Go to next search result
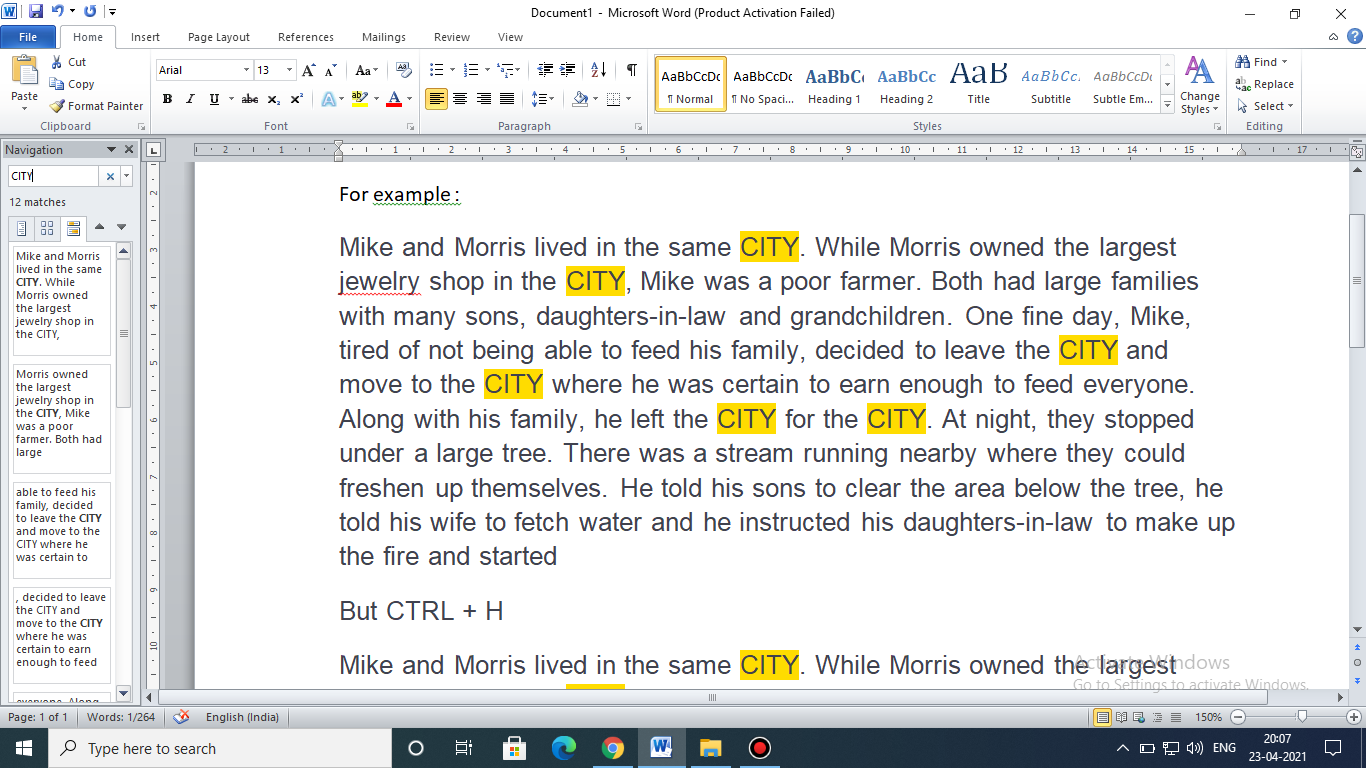This screenshot has height=768, width=1366. click(122, 228)
